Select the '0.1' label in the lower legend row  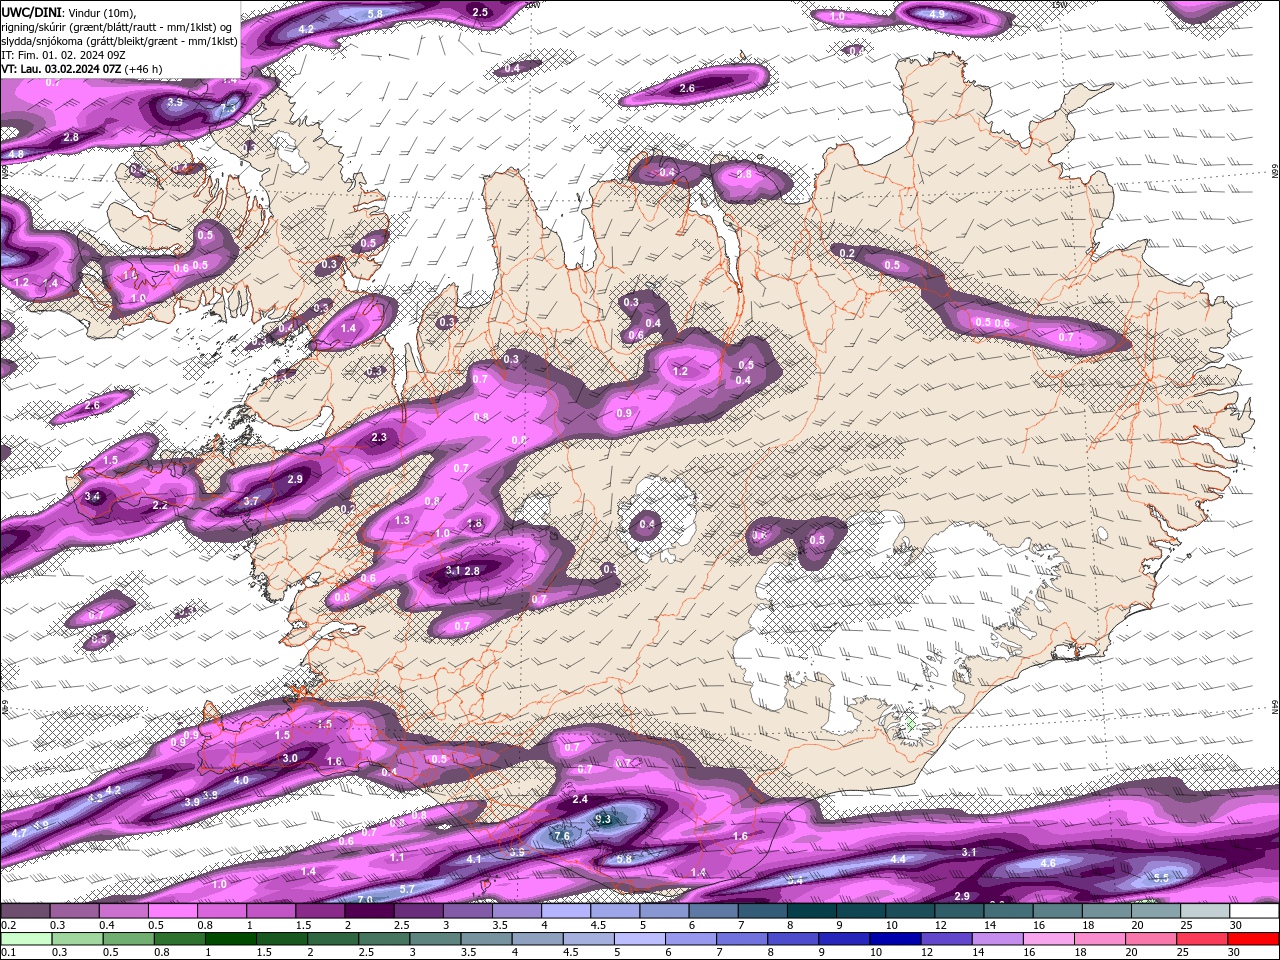(x=8, y=952)
